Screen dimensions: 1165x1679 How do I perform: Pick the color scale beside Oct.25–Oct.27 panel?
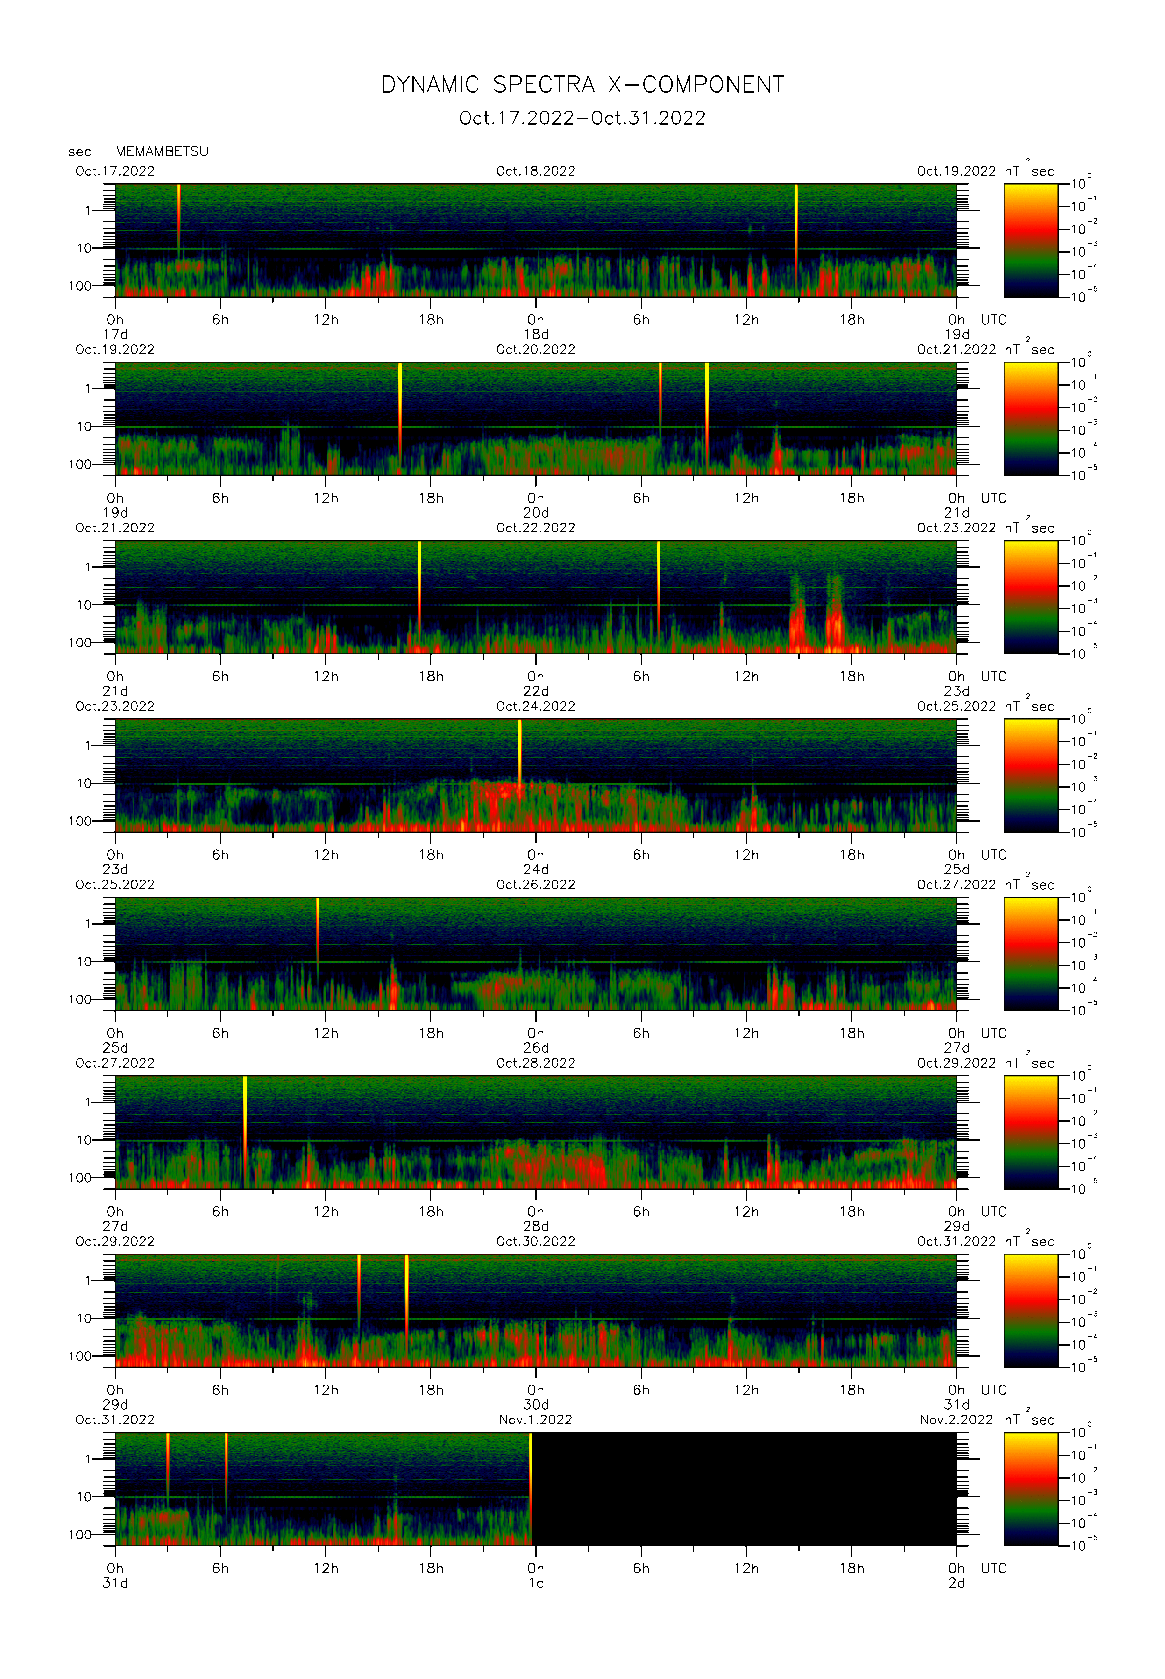[x=1031, y=954]
